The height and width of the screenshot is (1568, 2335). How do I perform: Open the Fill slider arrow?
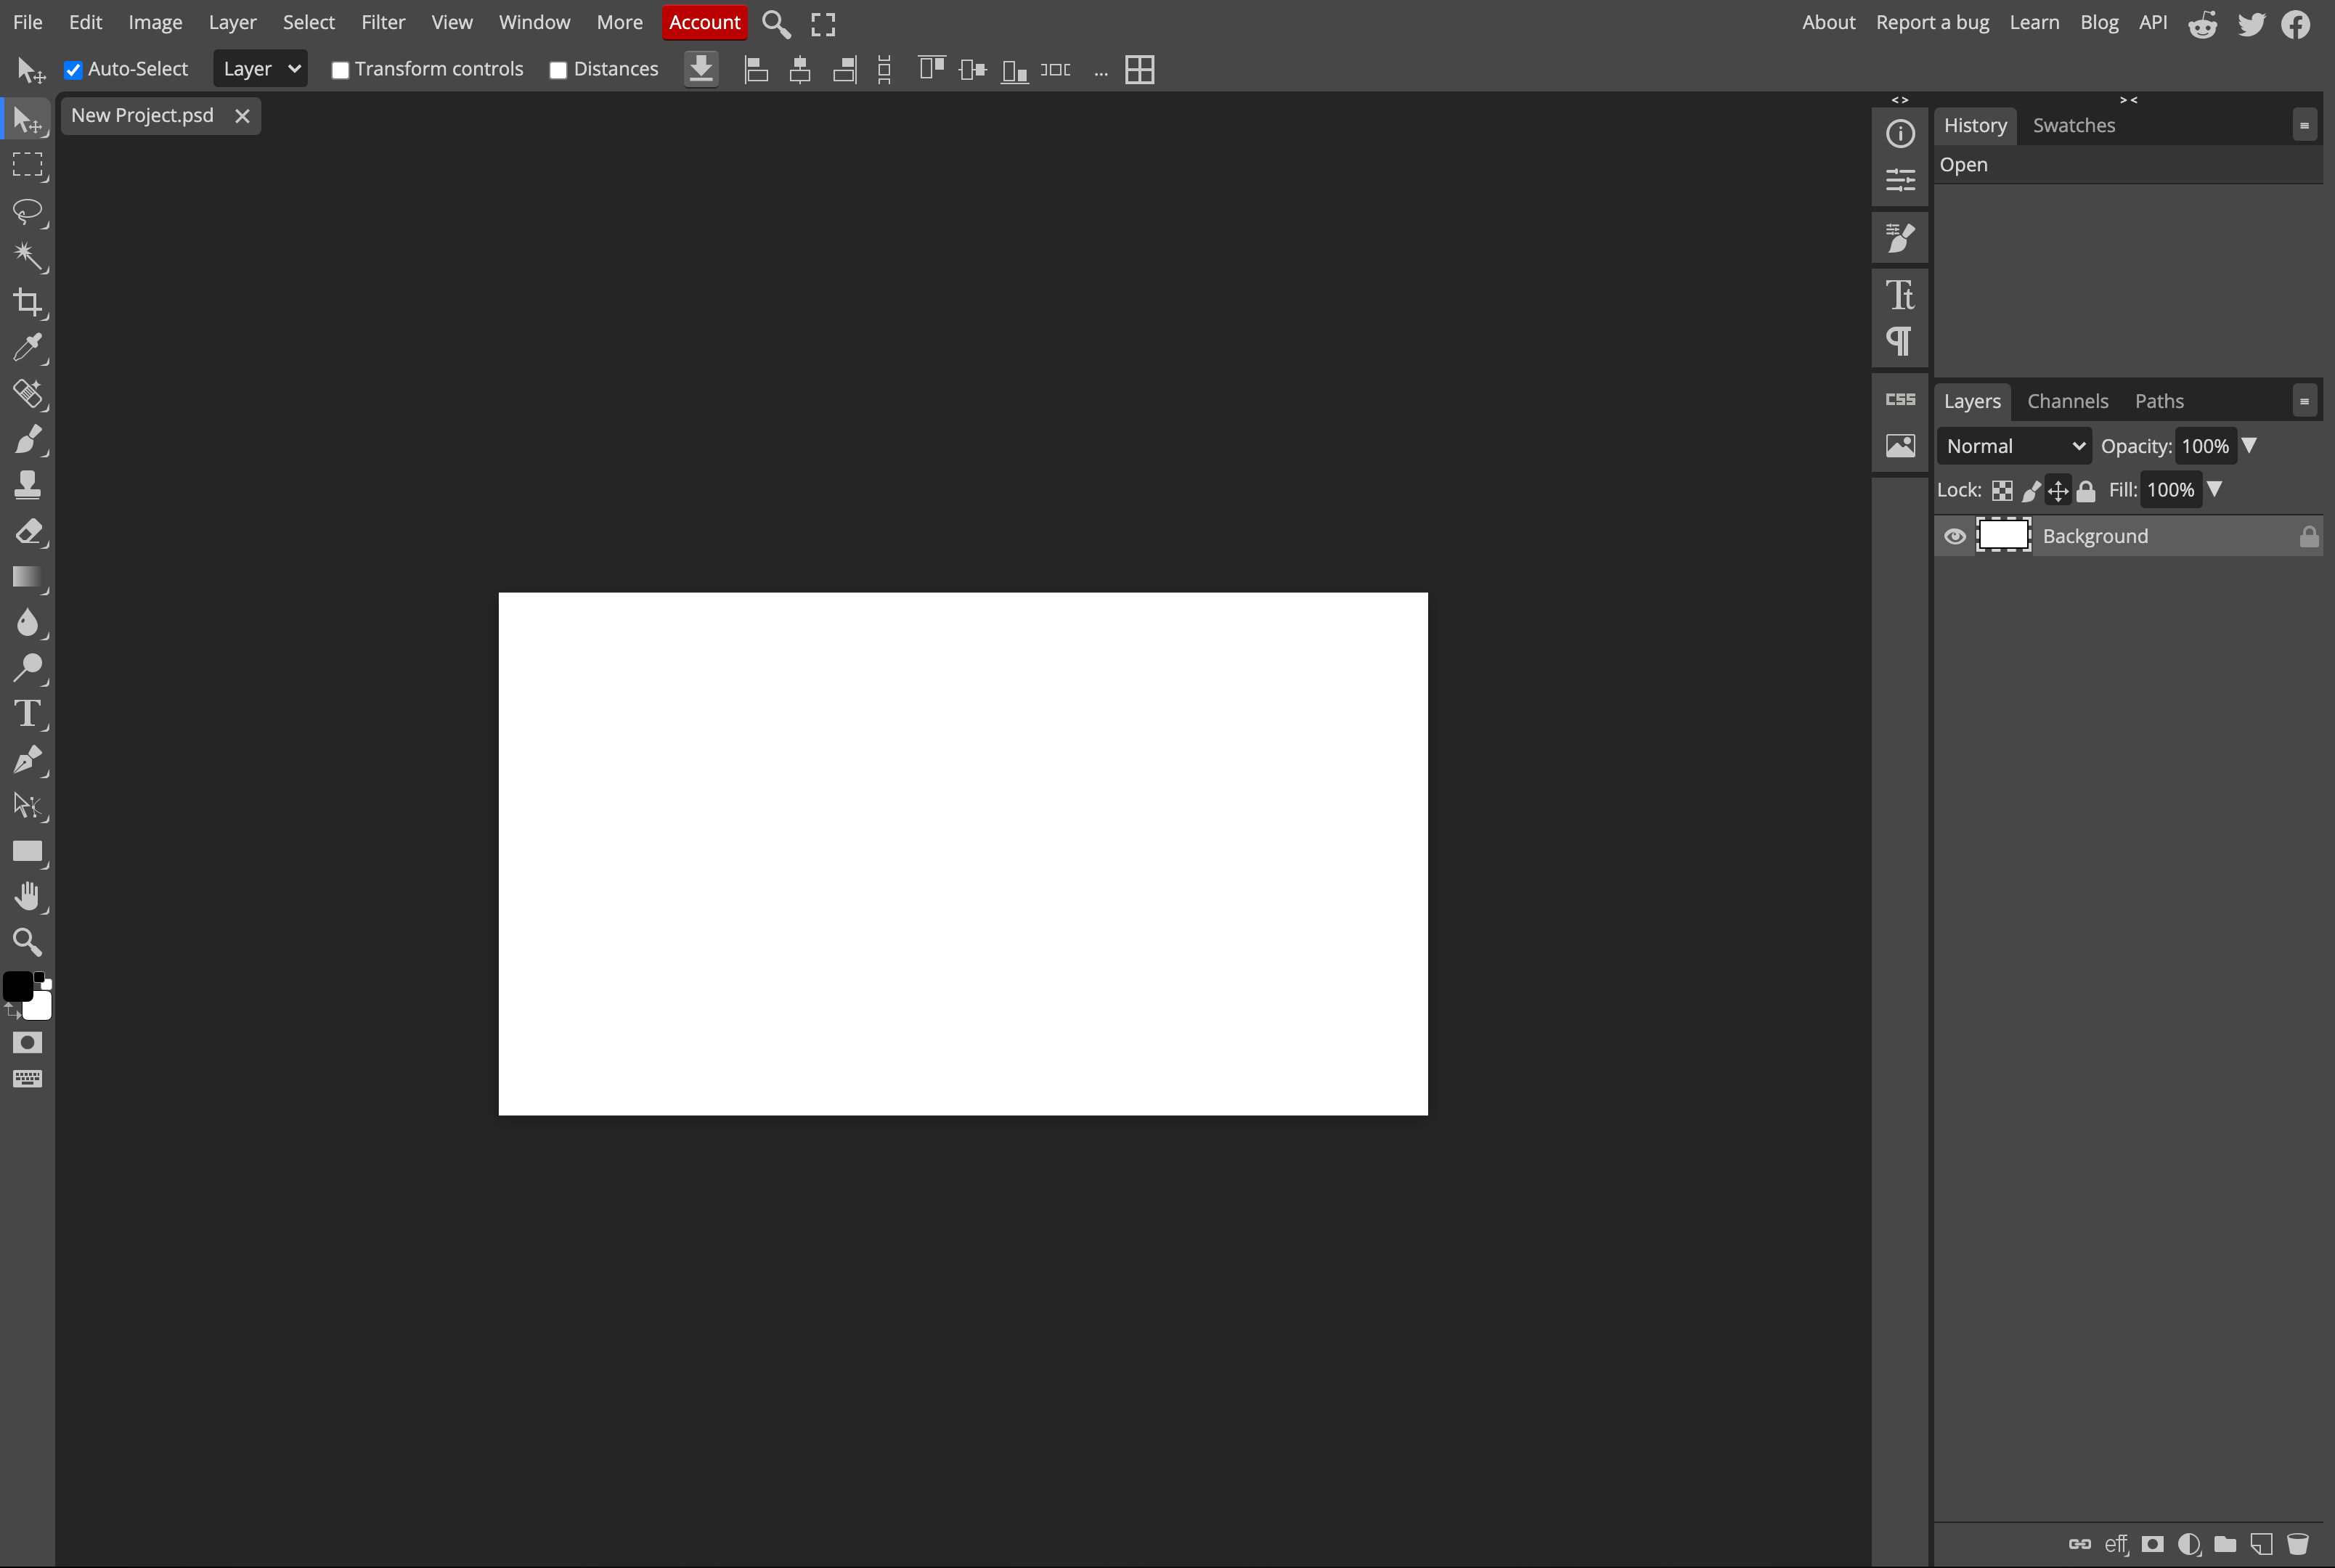pos(2215,489)
